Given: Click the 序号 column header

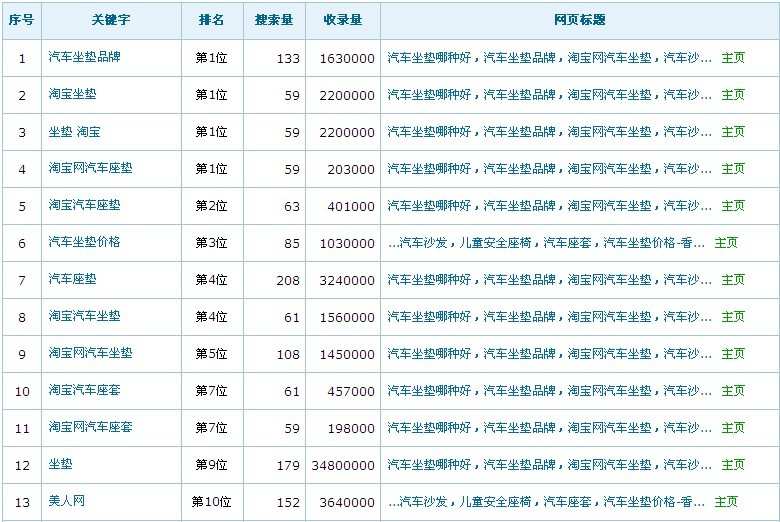Looking at the screenshot, I should coord(21,20).
